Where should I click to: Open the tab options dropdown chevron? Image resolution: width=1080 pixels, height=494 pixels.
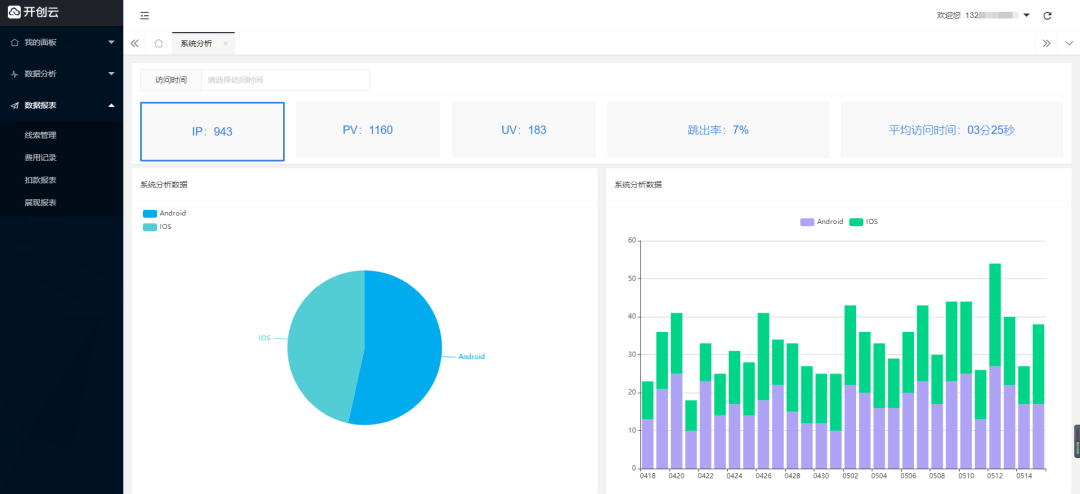(x=1069, y=43)
